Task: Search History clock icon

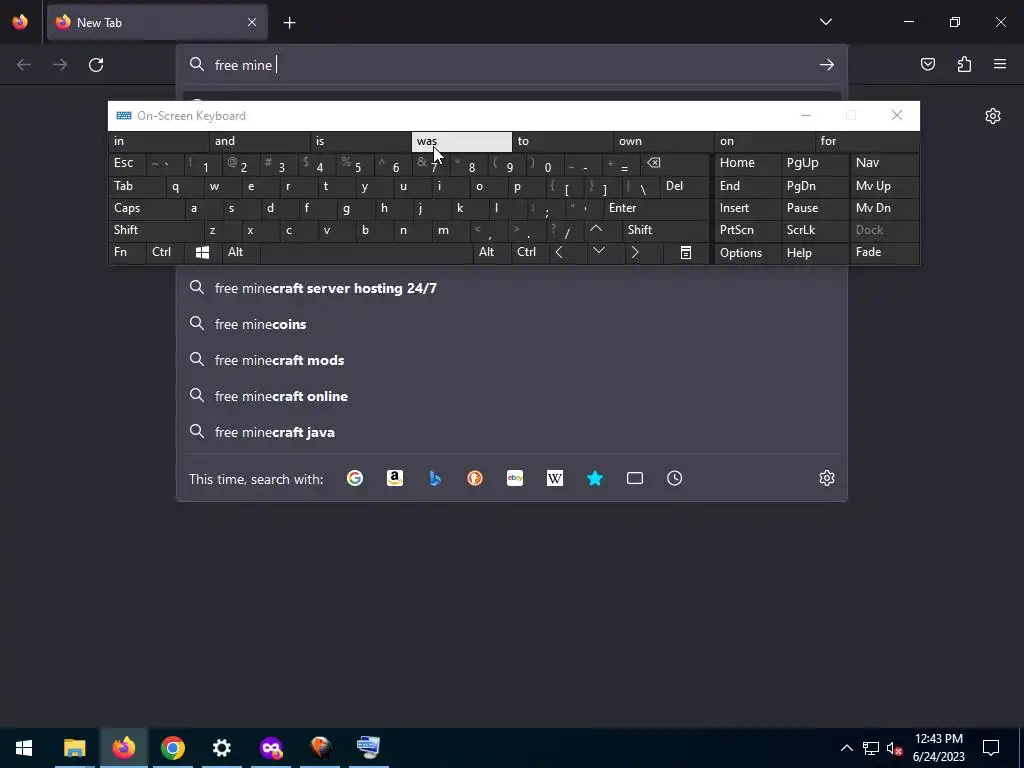Action: tap(675, 478)
